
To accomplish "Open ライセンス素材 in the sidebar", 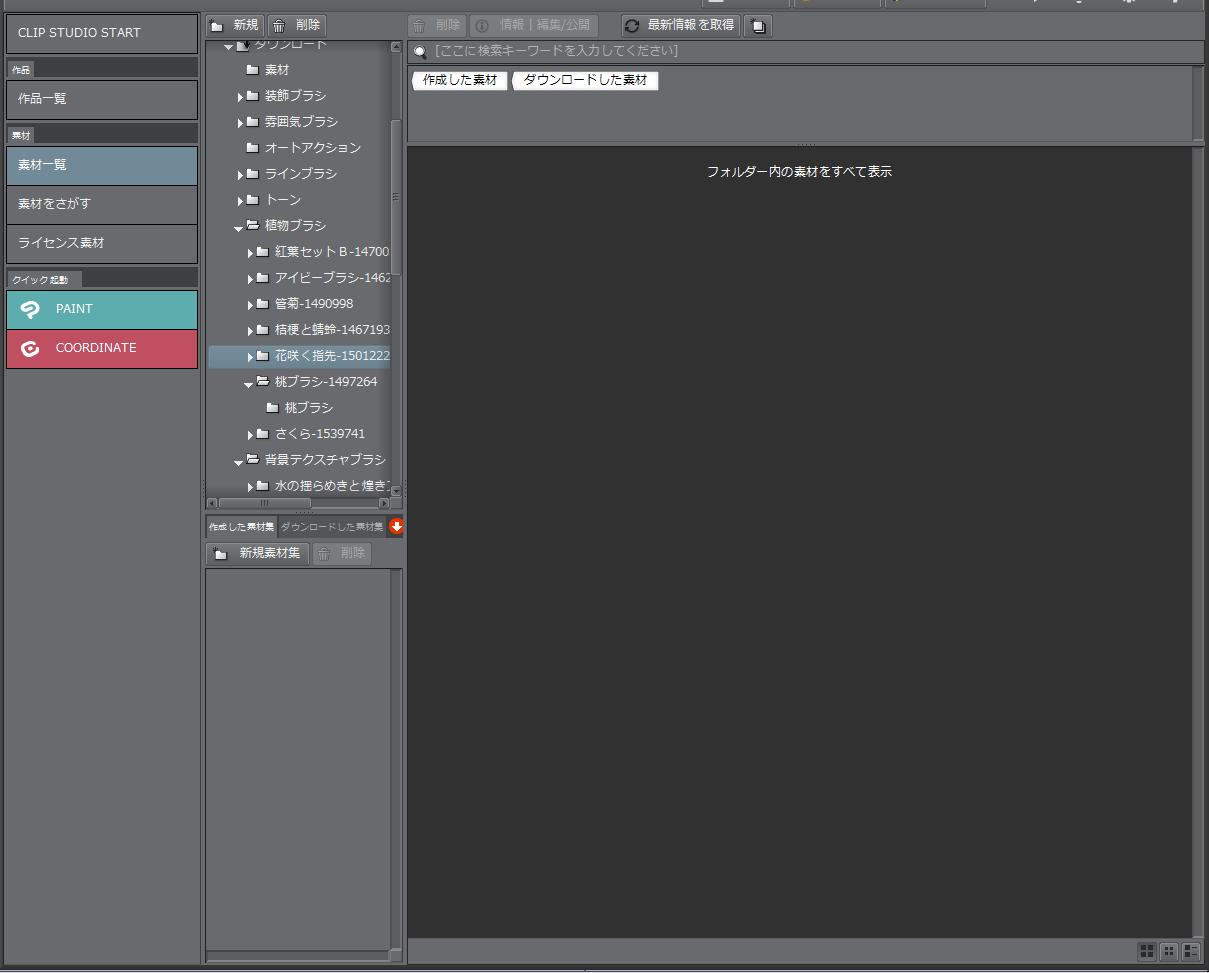I will (102, 243).
